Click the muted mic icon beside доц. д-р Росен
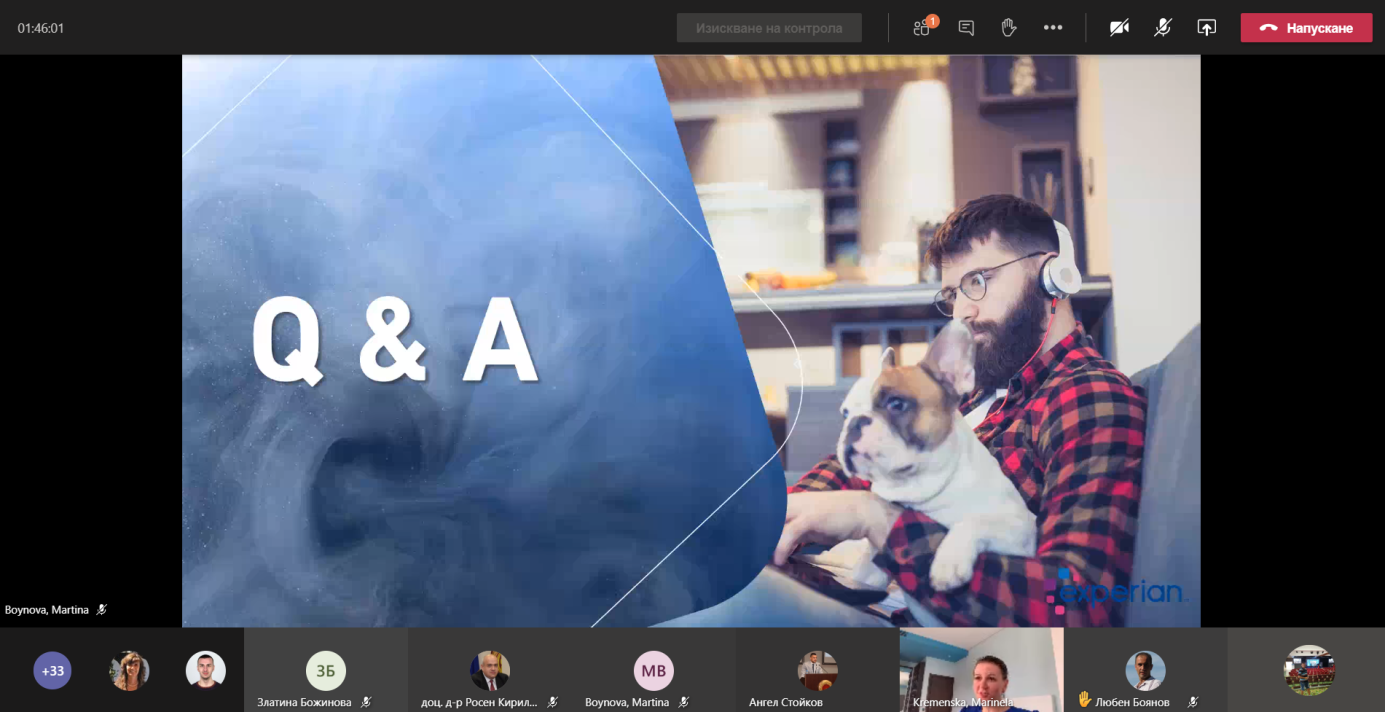The height and width of the screenshot is (712, 1385). tap(553, 702)
